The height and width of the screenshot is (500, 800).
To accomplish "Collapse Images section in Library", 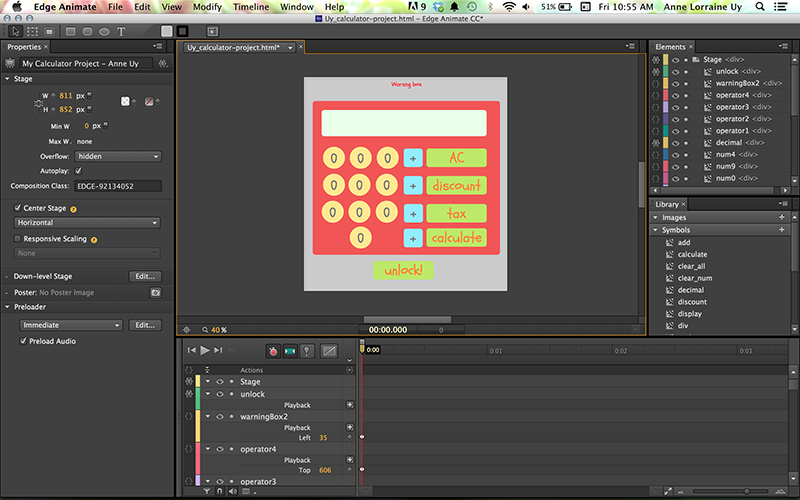I will 656,217.
